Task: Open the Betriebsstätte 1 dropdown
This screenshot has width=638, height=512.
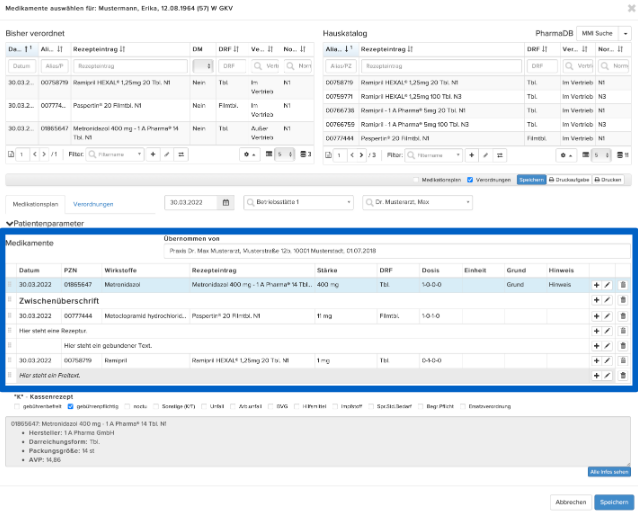Action: coord(298,202)
